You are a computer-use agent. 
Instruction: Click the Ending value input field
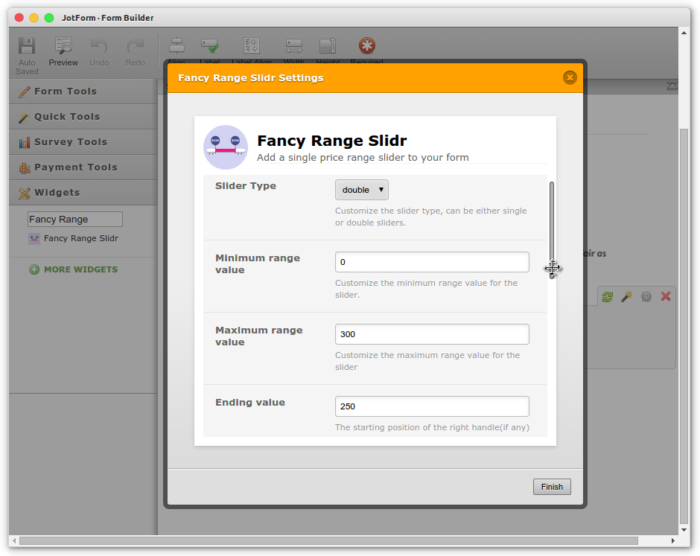[x=432, y=406]
